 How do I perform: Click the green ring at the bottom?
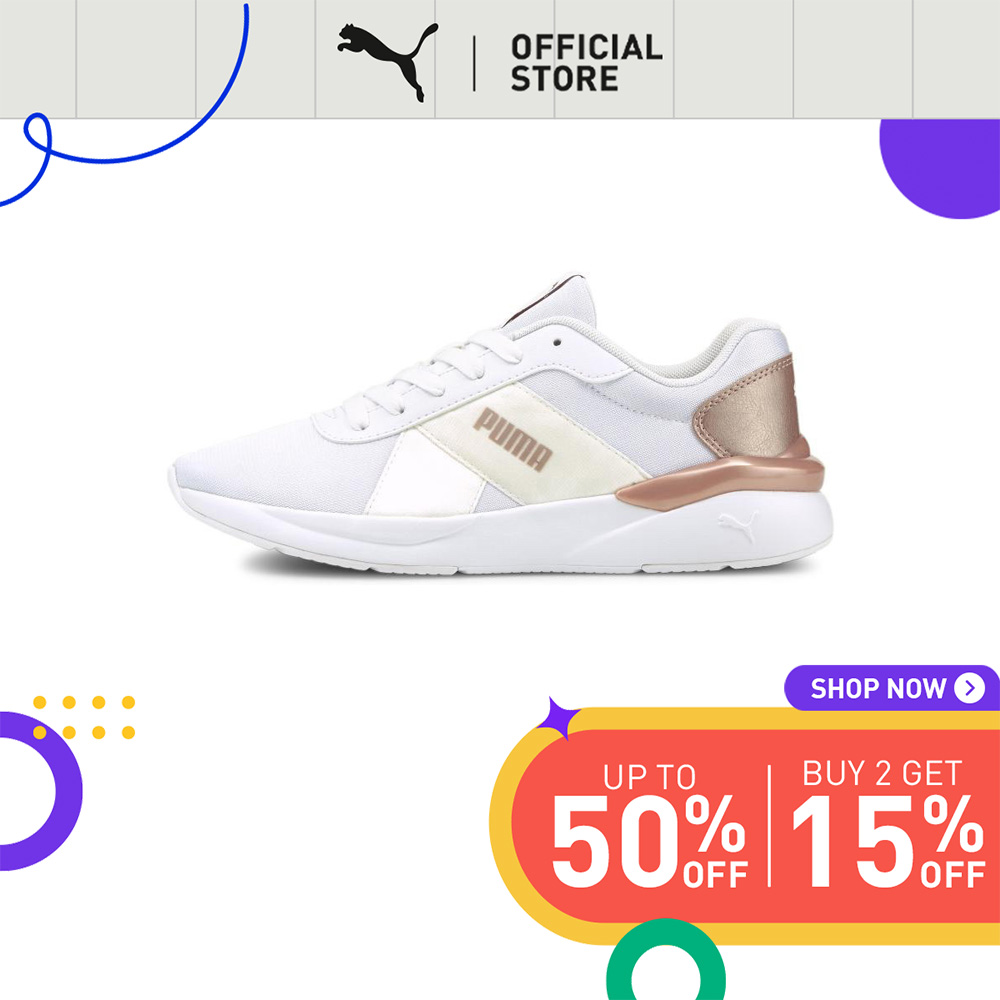point(665,960)
